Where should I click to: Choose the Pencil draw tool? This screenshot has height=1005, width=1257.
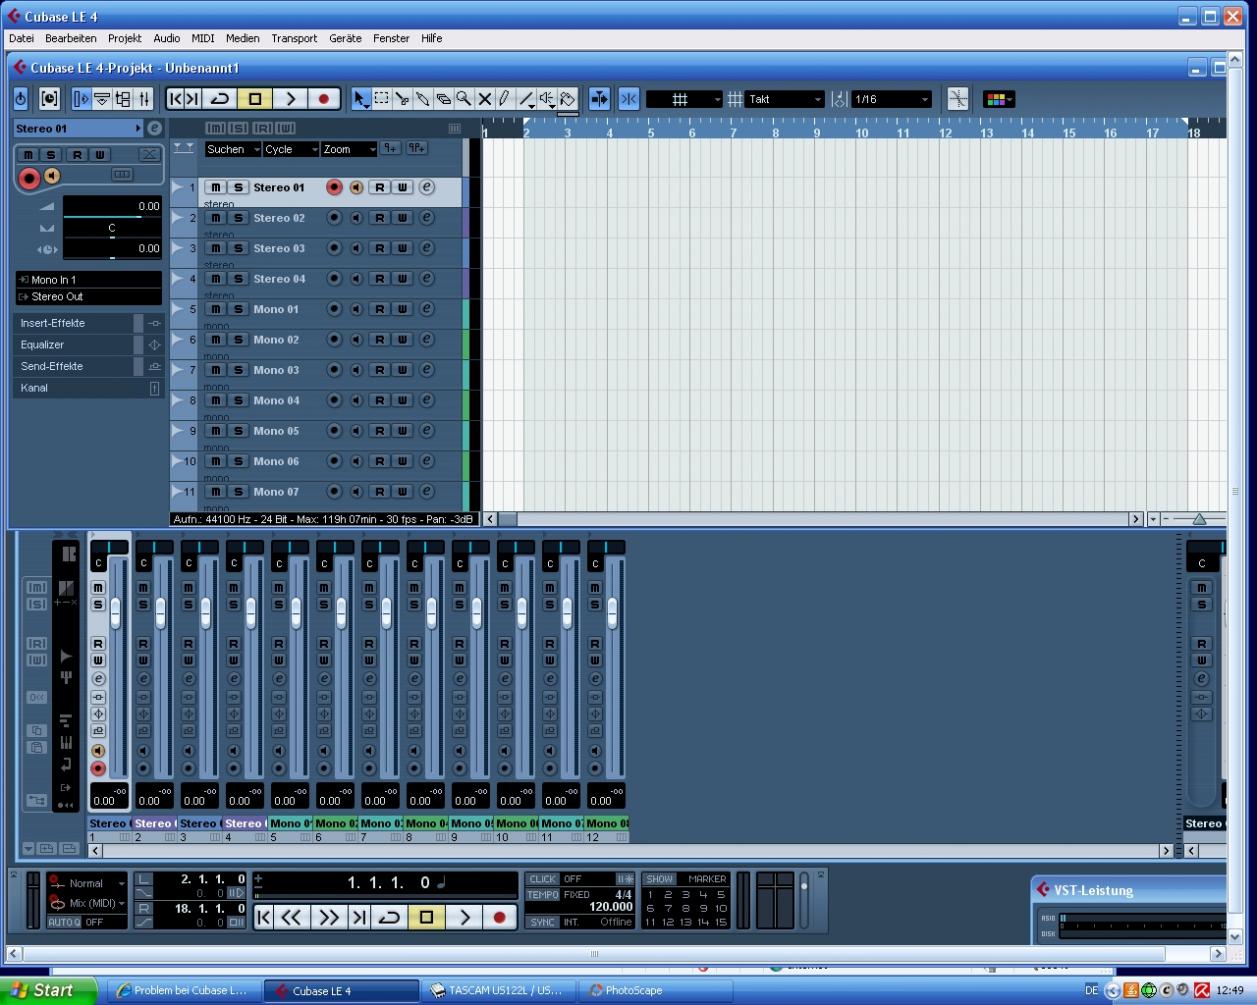(505, 99)
